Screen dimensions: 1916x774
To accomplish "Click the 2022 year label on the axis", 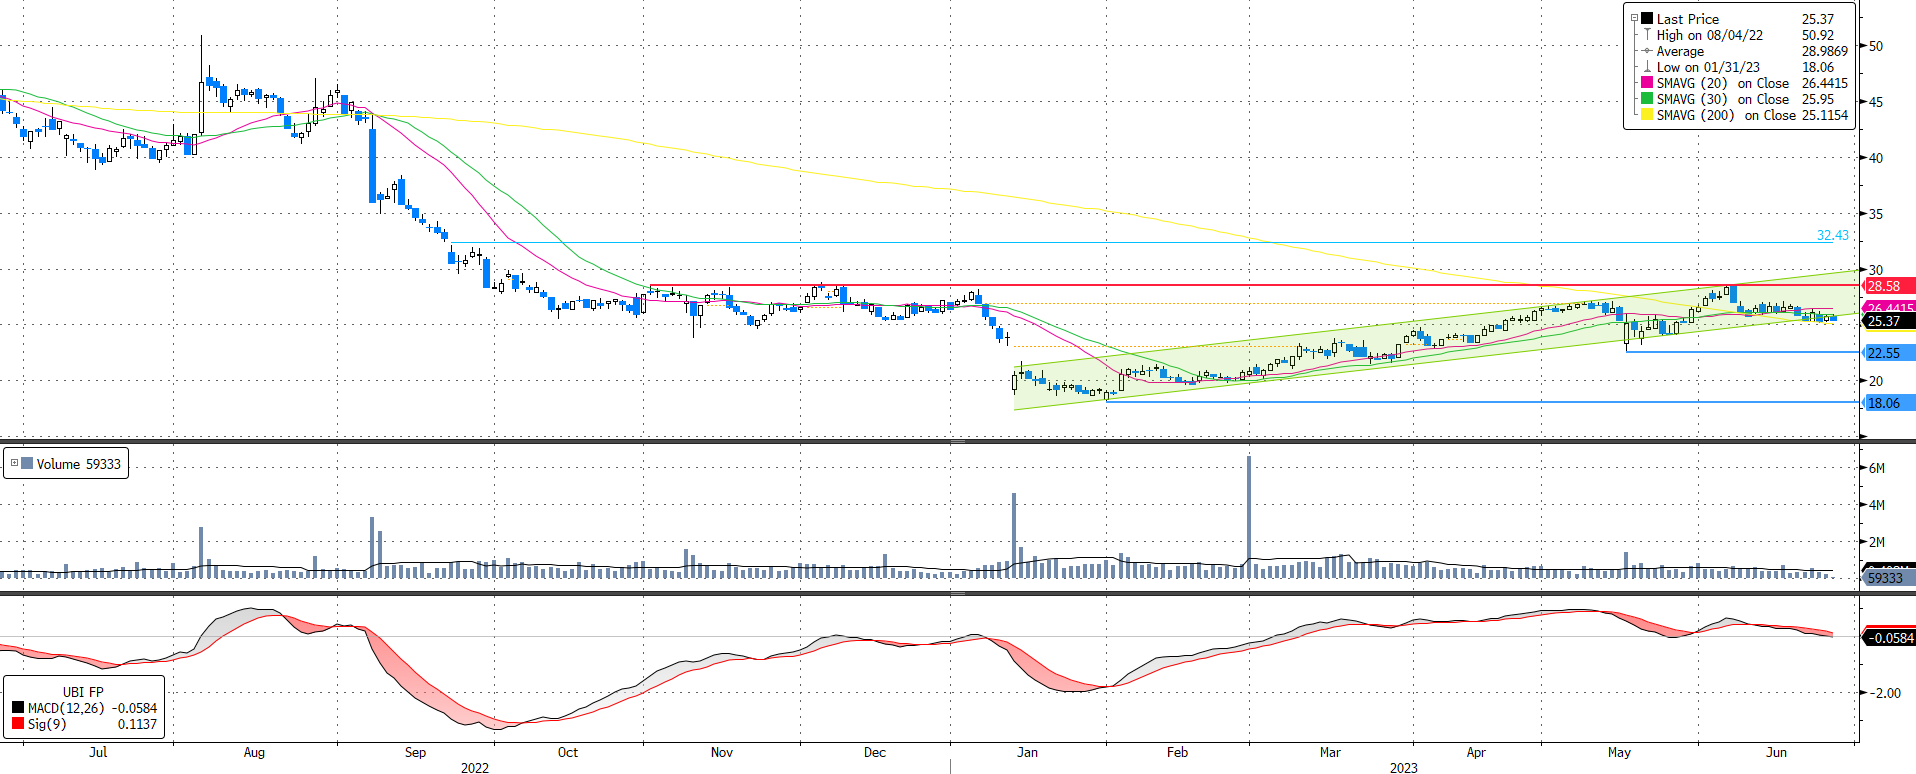I will 474,767.
